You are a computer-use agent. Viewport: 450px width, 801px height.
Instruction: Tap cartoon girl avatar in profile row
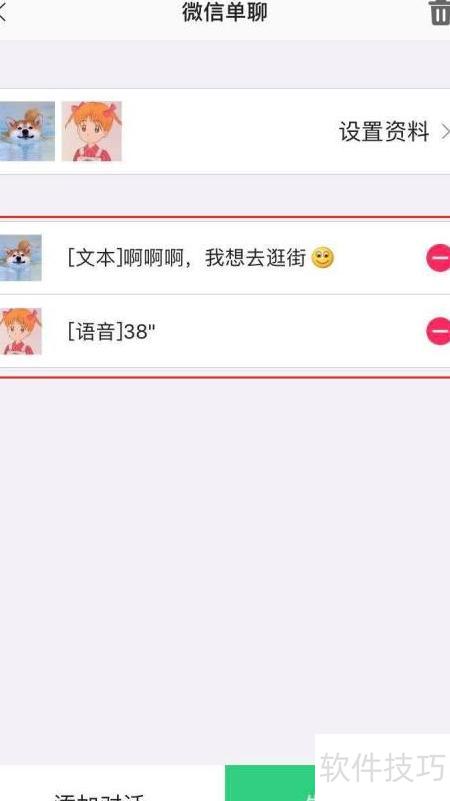pyautogui.click(x=91, y=131)
